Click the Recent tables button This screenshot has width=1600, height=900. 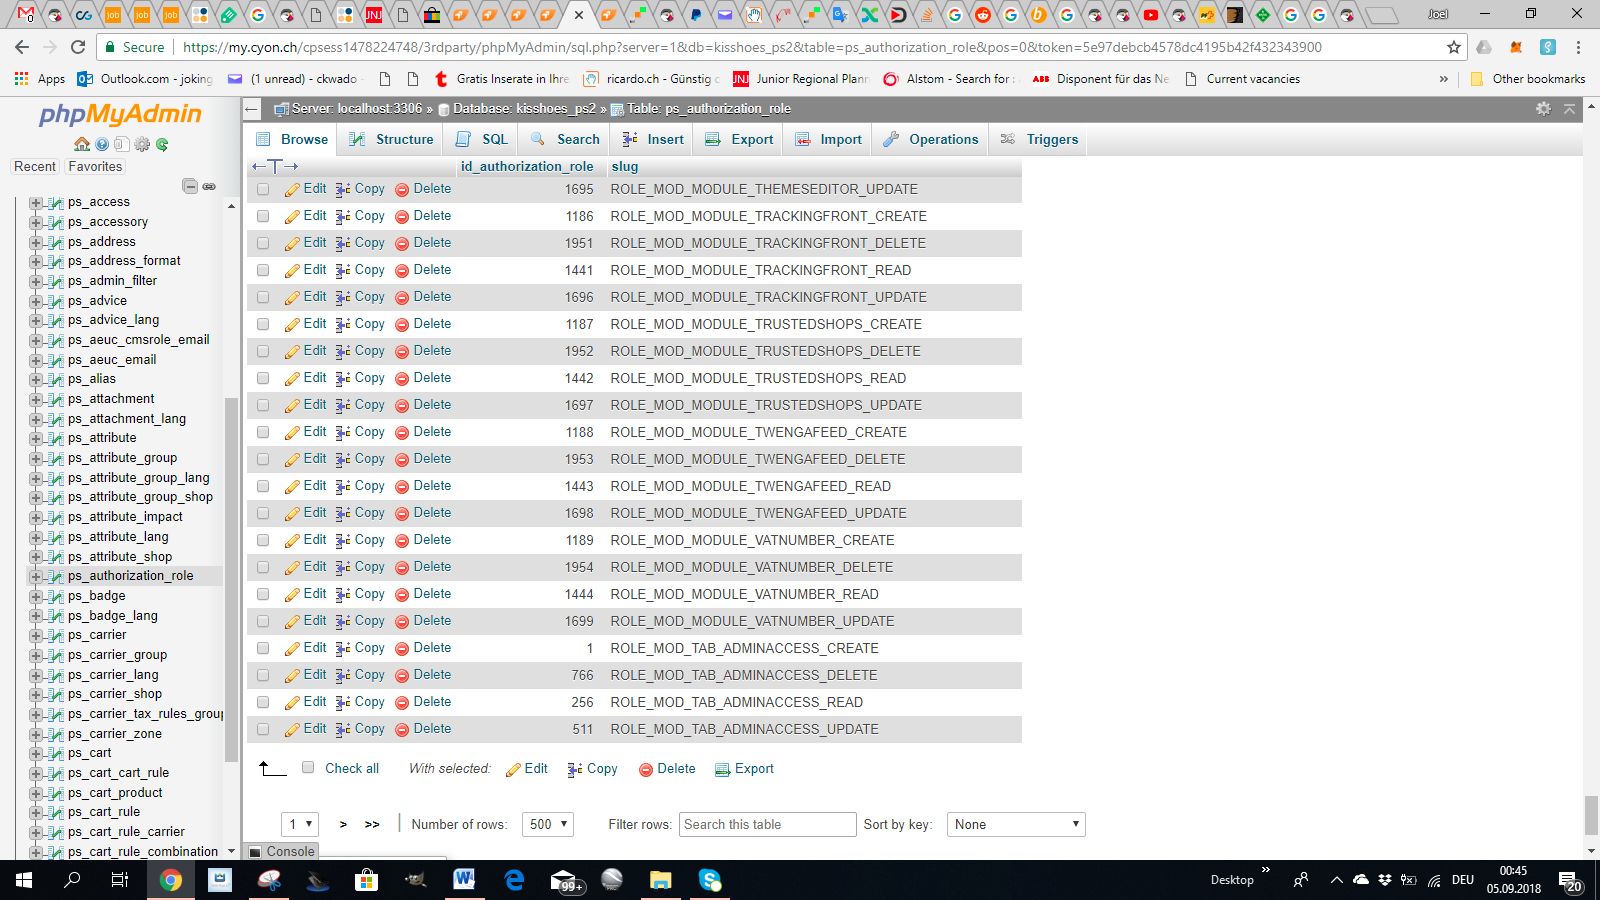pos(35,167)
